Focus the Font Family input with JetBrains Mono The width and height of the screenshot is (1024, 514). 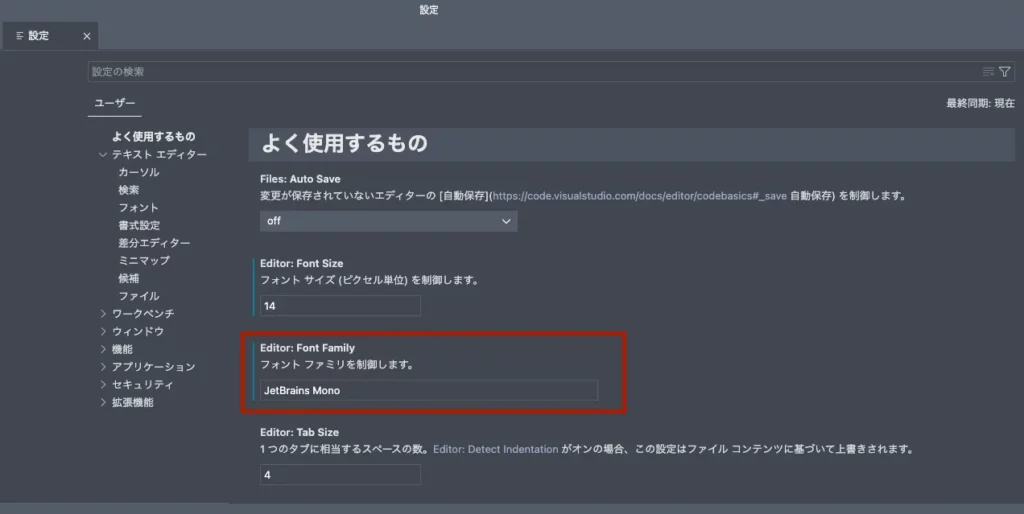(428, 390)
